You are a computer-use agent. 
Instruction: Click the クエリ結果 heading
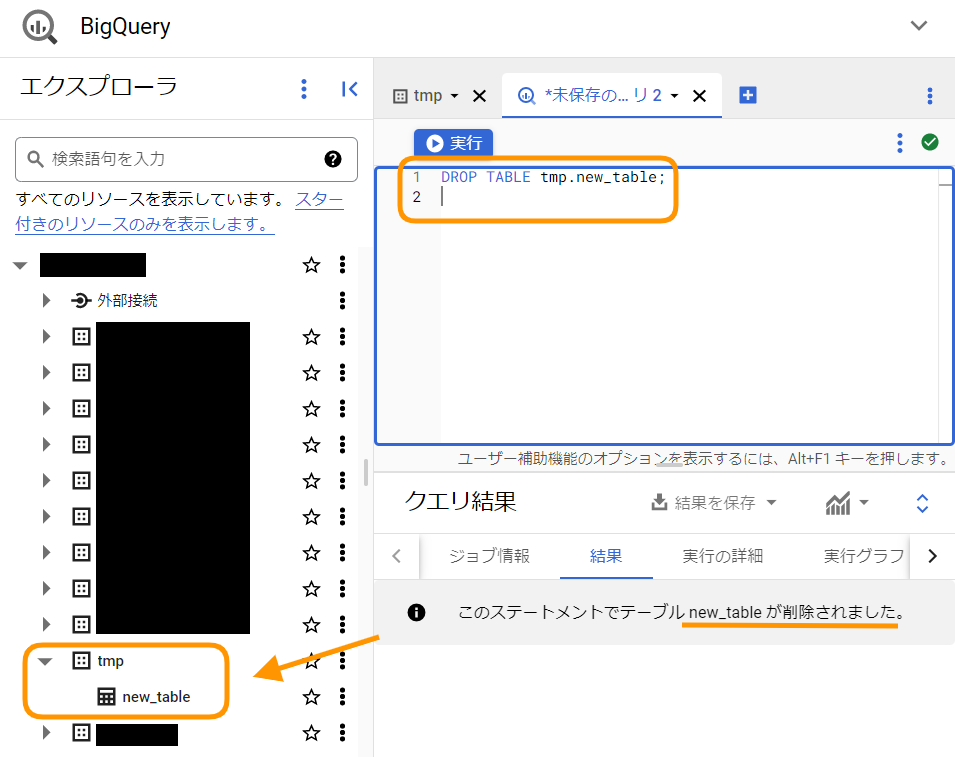460,502
